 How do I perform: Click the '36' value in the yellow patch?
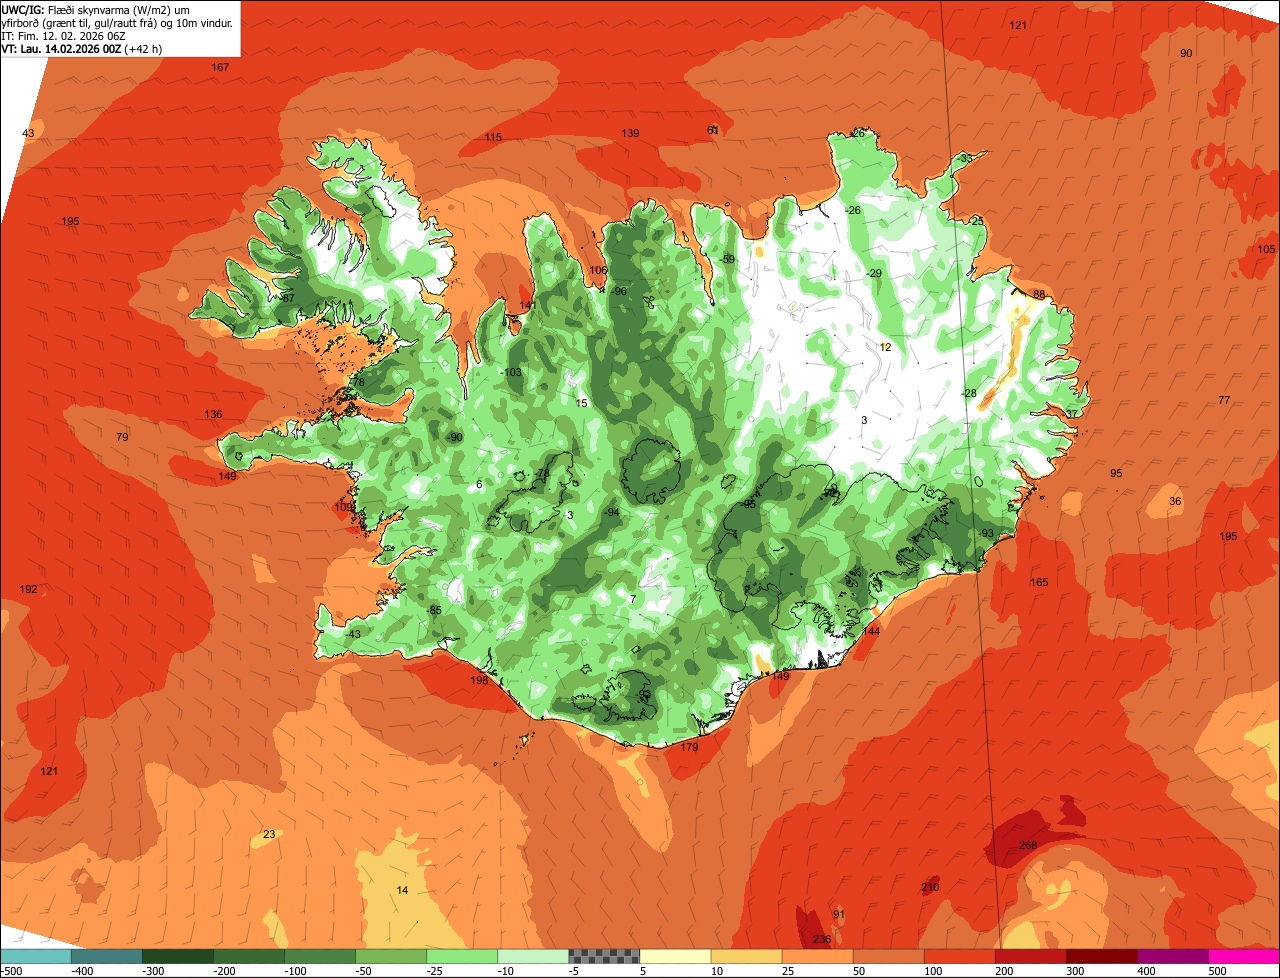click(1175, 501)
